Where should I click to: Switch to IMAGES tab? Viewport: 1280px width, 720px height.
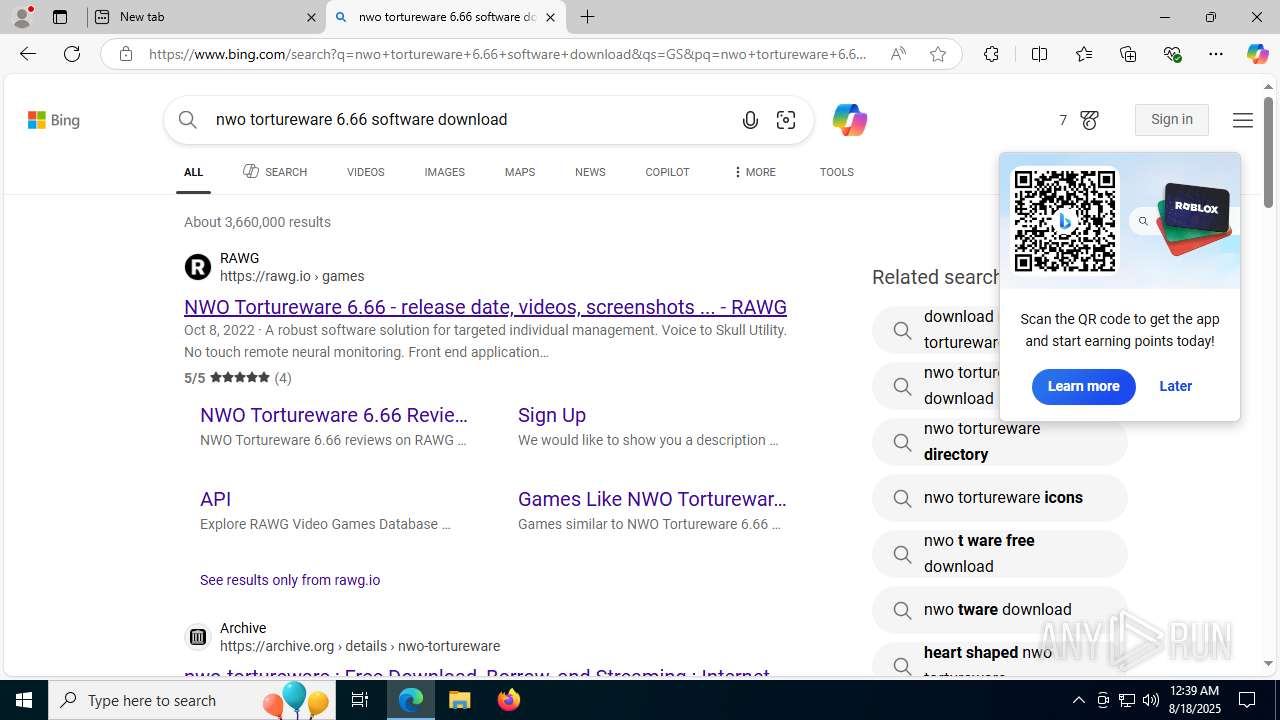point(444,172)
